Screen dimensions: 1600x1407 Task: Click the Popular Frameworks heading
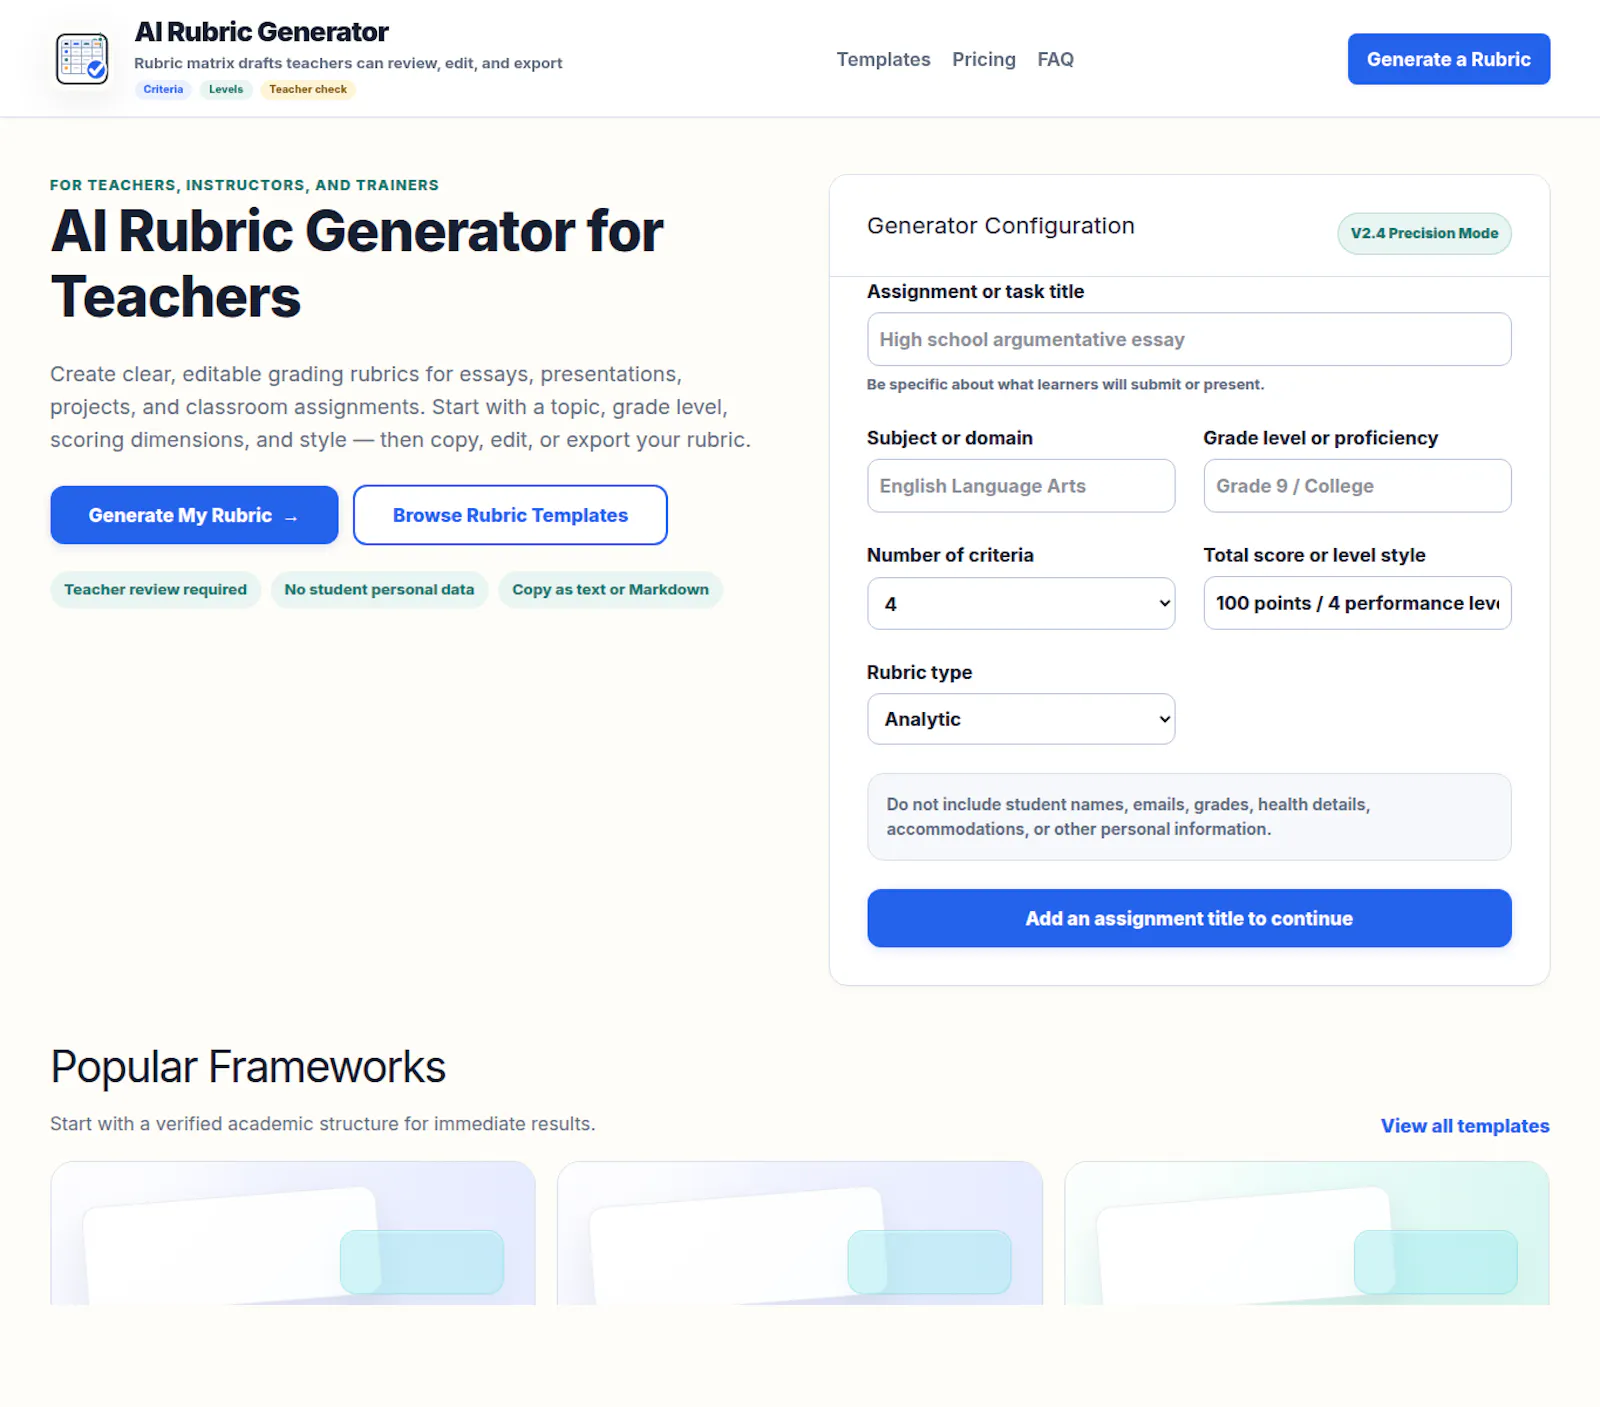click(248, 1067)
